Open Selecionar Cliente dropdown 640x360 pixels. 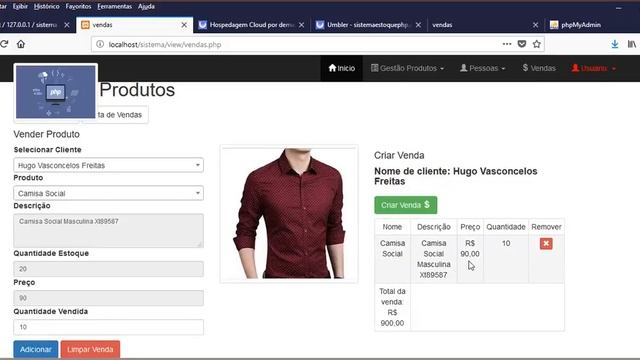point(109,165)
